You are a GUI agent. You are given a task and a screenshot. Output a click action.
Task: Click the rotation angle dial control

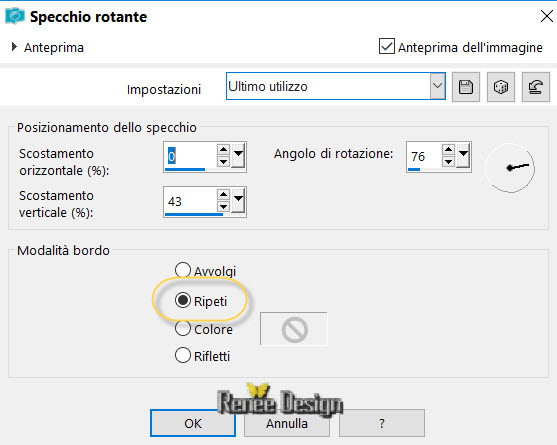[x=510, y=168]
